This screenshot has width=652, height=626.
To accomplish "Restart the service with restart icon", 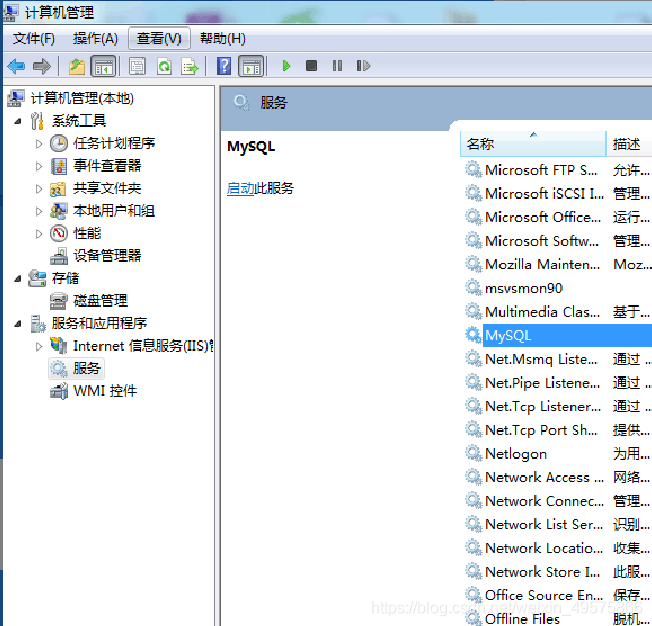I will [x=363, y=66].
